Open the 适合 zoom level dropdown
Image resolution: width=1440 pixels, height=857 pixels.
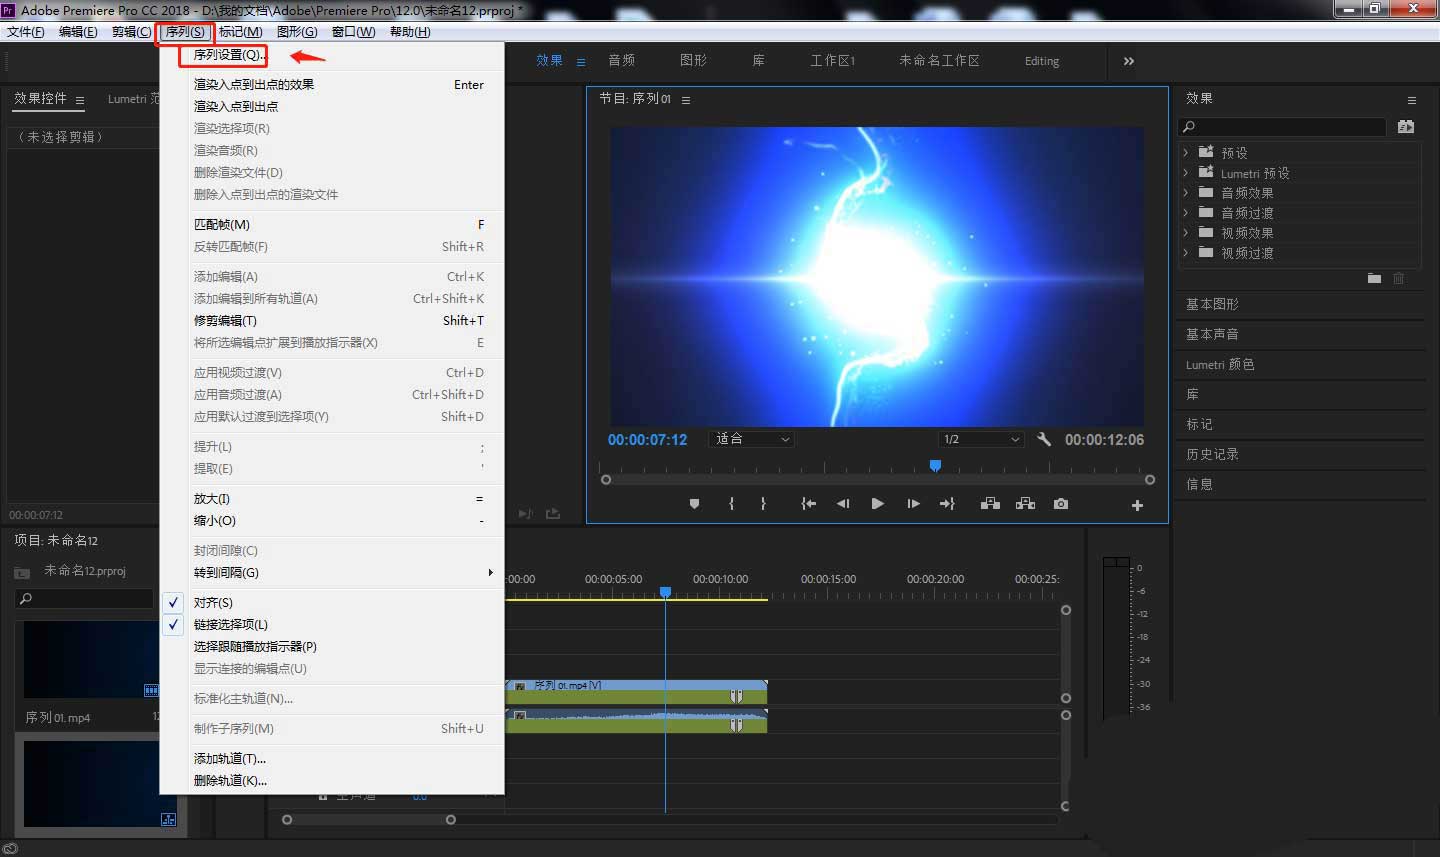tap(751, 439)
